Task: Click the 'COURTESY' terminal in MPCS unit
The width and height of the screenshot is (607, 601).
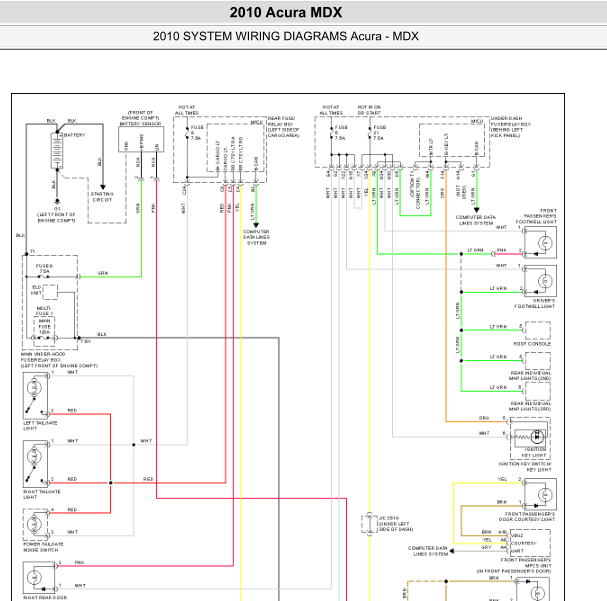Action: click(524, 543)
